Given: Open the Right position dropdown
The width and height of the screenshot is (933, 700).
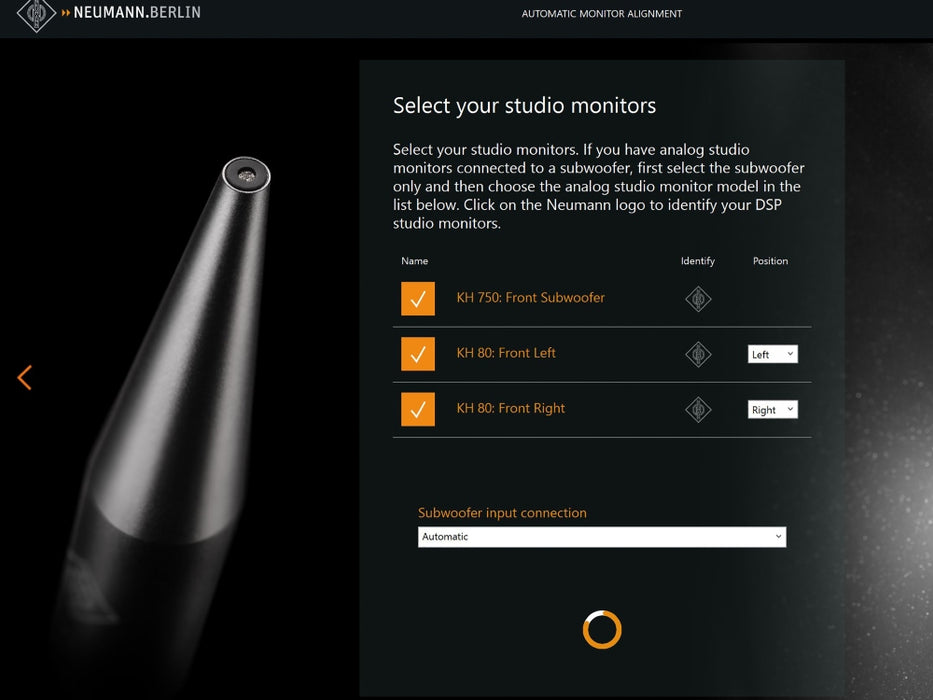Looking at the screenshot, I should coord(772,410).
